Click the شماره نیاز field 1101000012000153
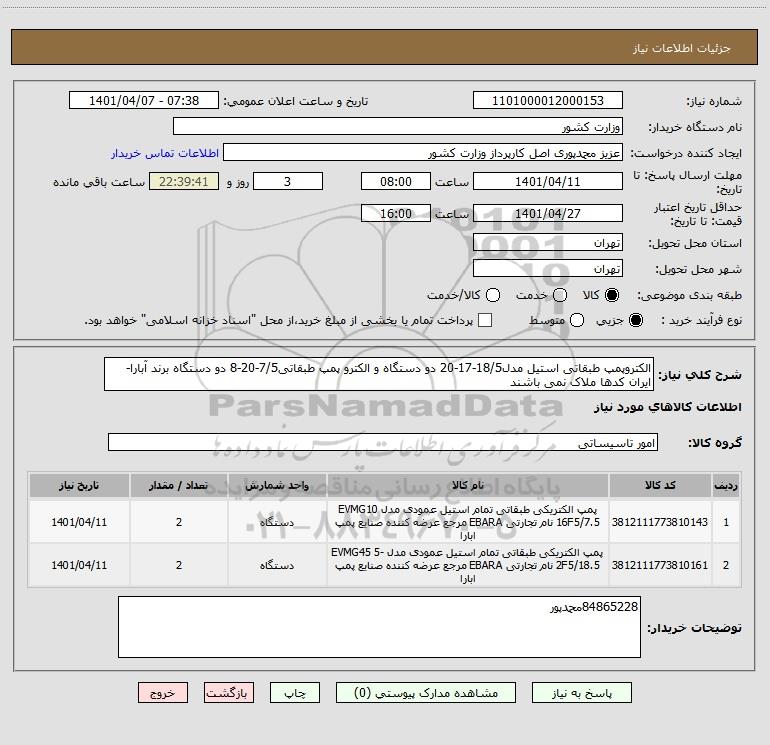The height and width of the screenshot is (745, 770). [548, 101]
